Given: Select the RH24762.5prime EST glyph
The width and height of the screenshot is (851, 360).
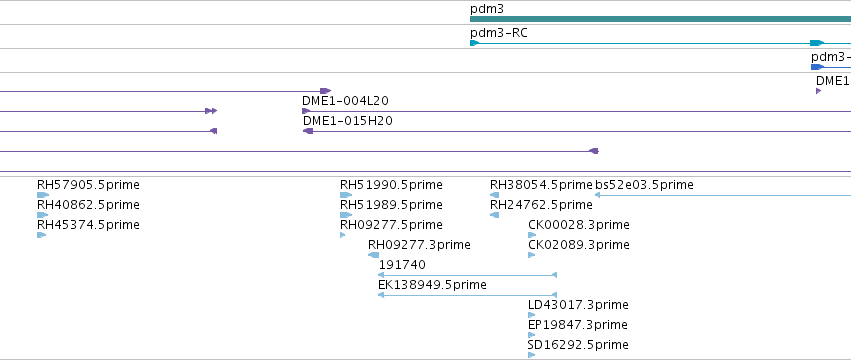Looking at the screenshot, I should [x=494, y=215].
